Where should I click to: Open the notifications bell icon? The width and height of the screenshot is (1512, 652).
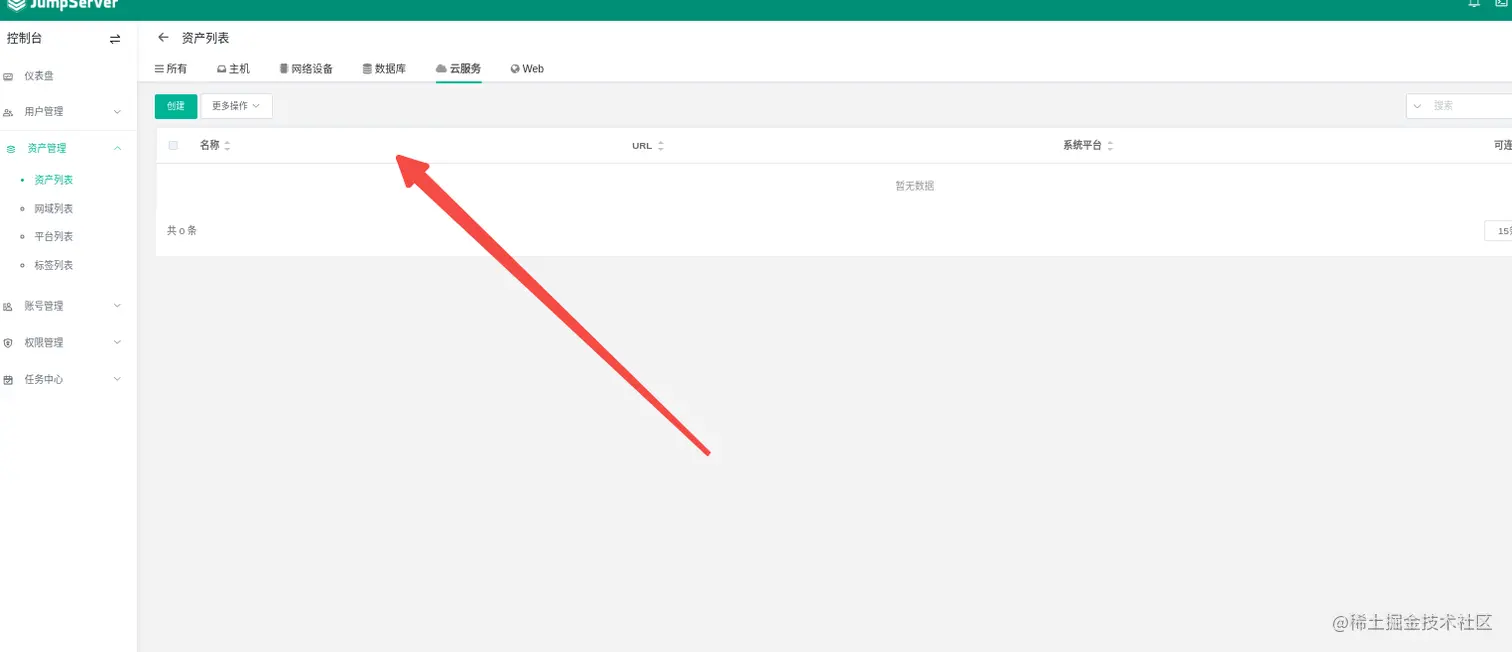pos(1474,3)
